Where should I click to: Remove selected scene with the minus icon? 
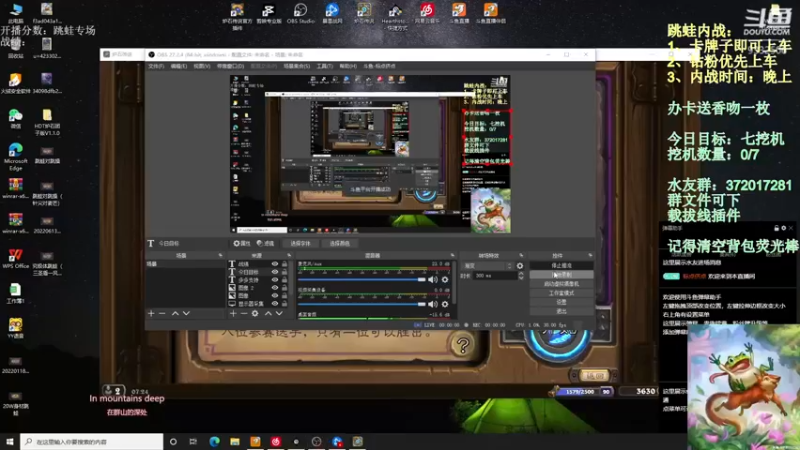pyautogui.click(x=162, y=313)
